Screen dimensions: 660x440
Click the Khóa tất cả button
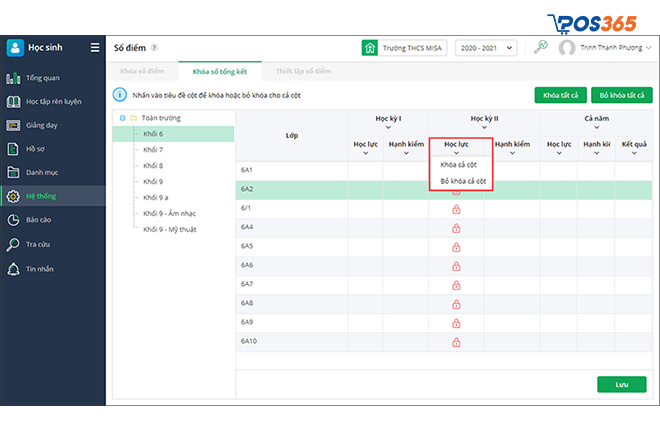559,95
